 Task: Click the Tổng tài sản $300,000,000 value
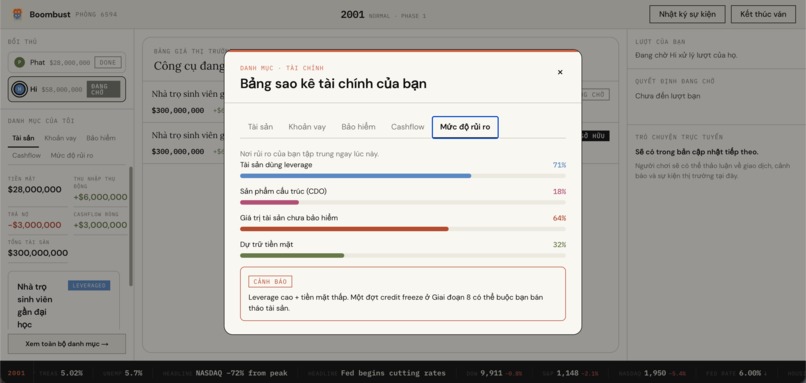tap(38, 253)
